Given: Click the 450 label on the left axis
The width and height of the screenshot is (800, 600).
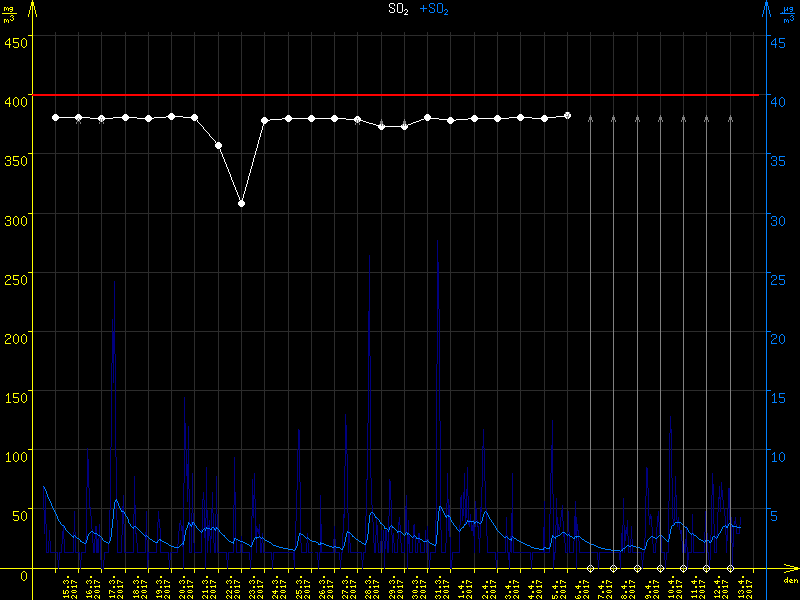Looking at the screenshot, I should (17, 42).
